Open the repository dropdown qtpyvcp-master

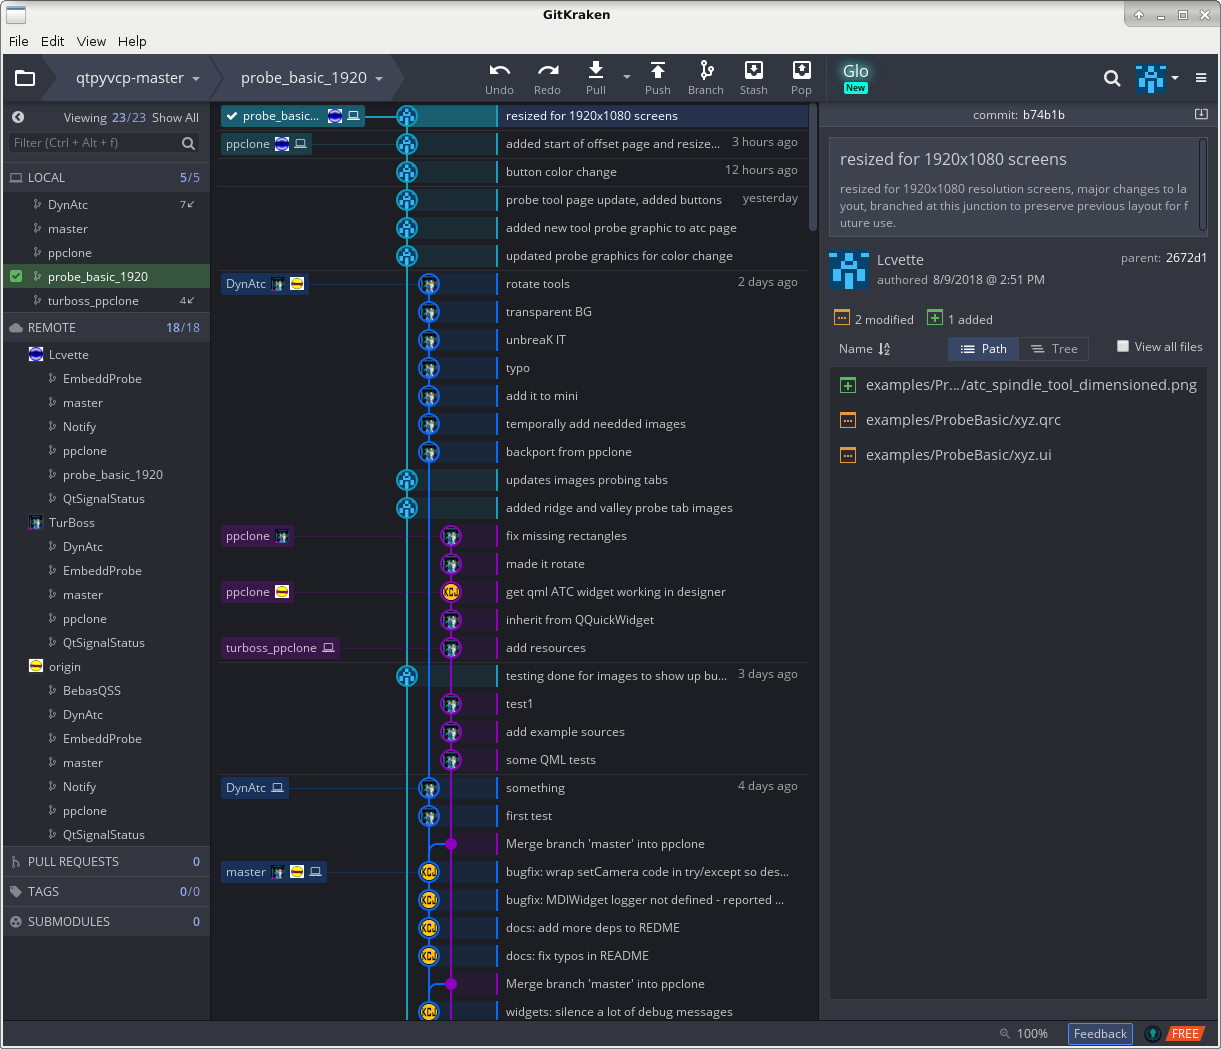pos(137,78)
